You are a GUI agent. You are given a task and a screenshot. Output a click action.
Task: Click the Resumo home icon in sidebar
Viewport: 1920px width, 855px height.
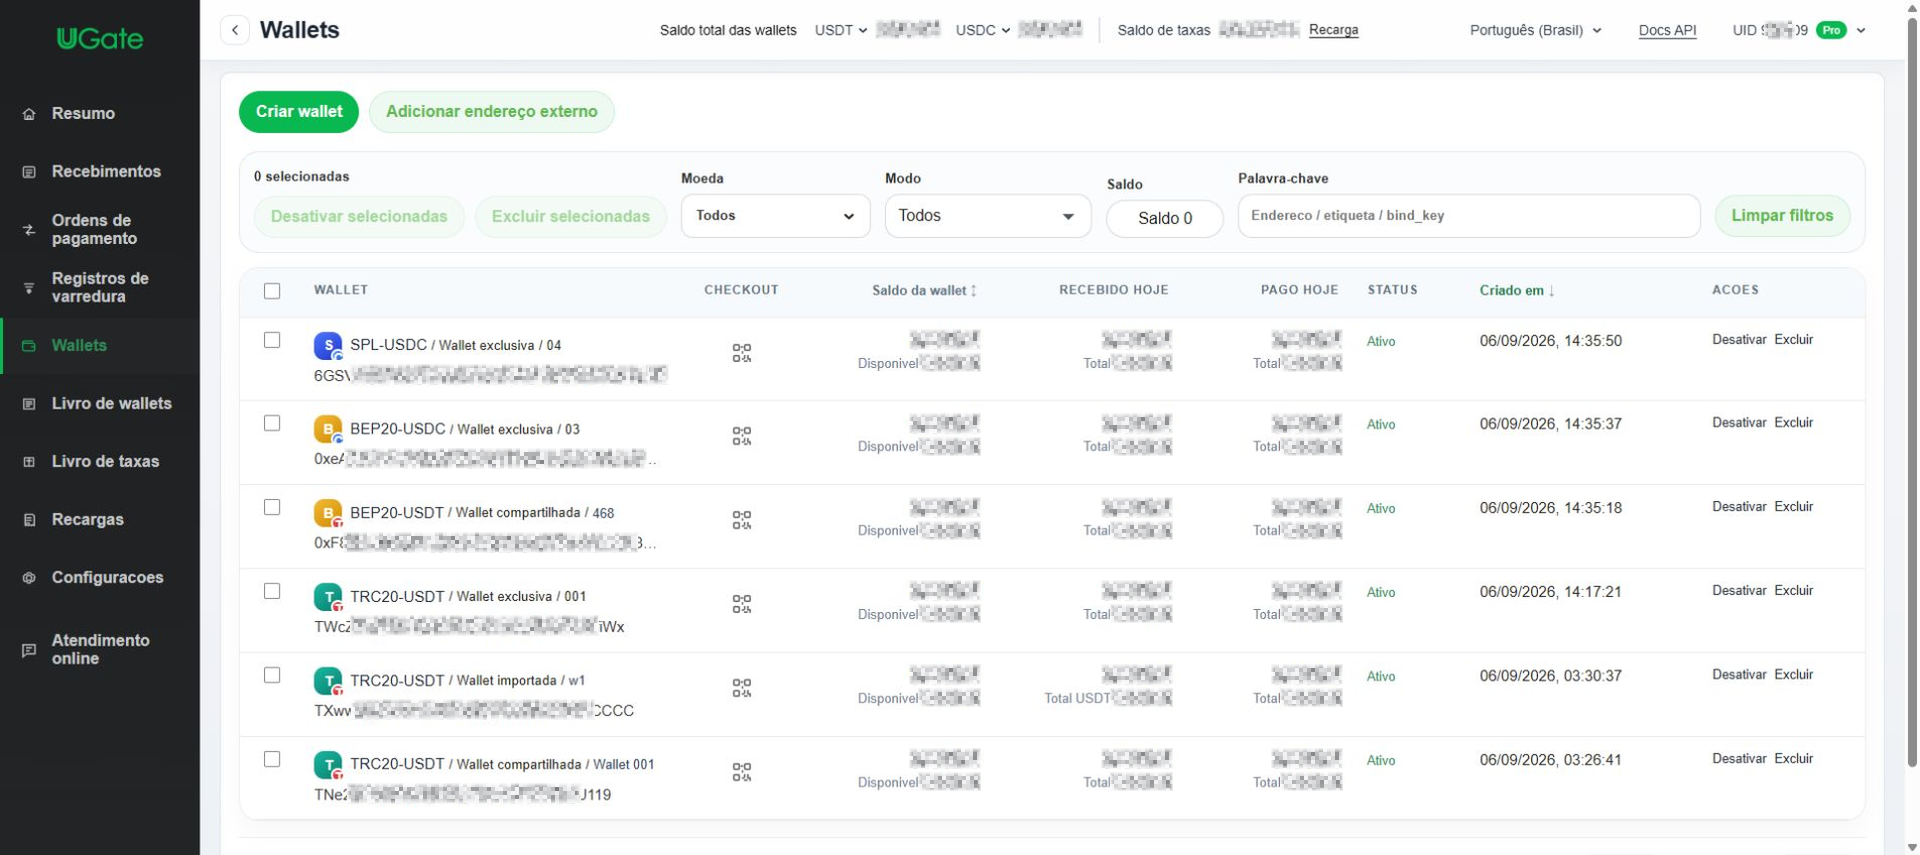29,114
